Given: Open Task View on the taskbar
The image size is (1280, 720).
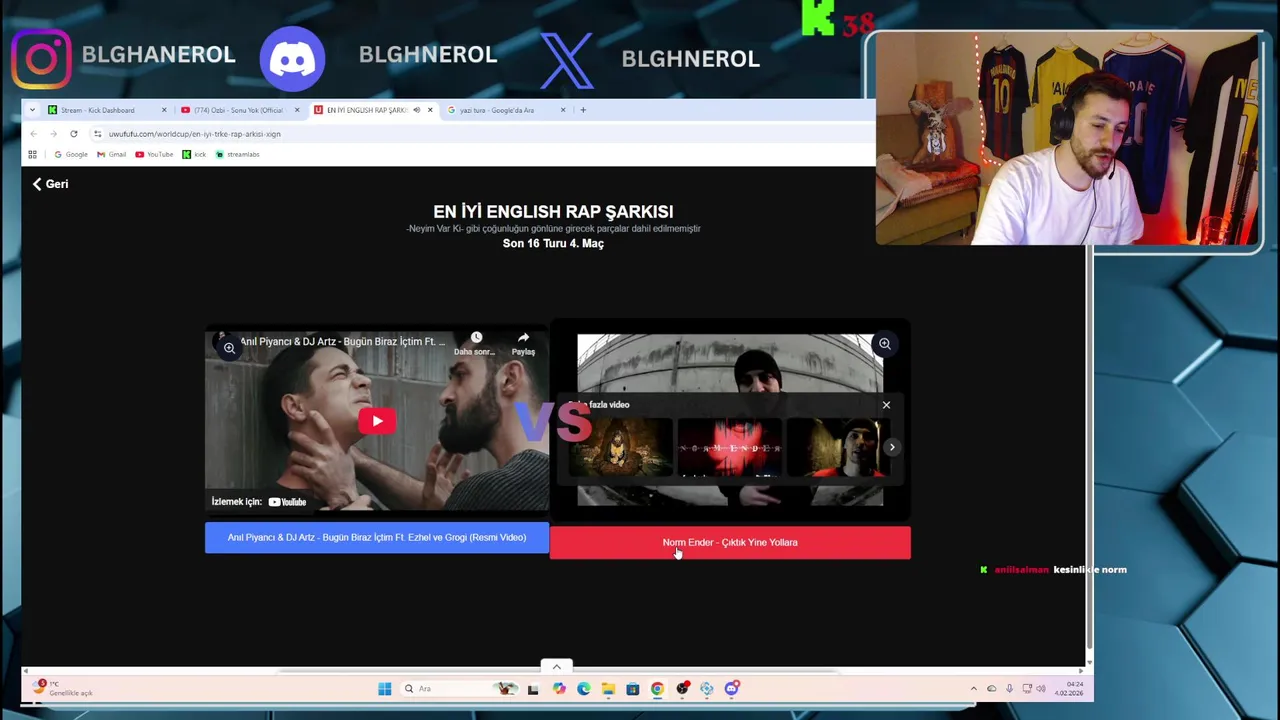Looking at the screenshot, I should 533,688.
